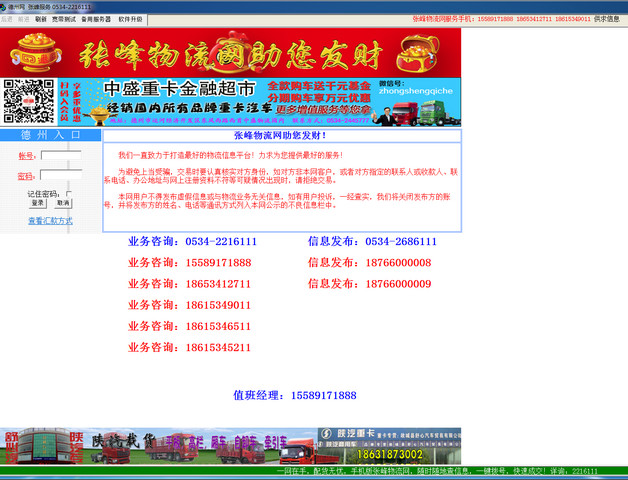Toggle the 记住密码 checkbox
This screenshot has width=628, height=480.
pyautogui.click(x=68, y=193)
